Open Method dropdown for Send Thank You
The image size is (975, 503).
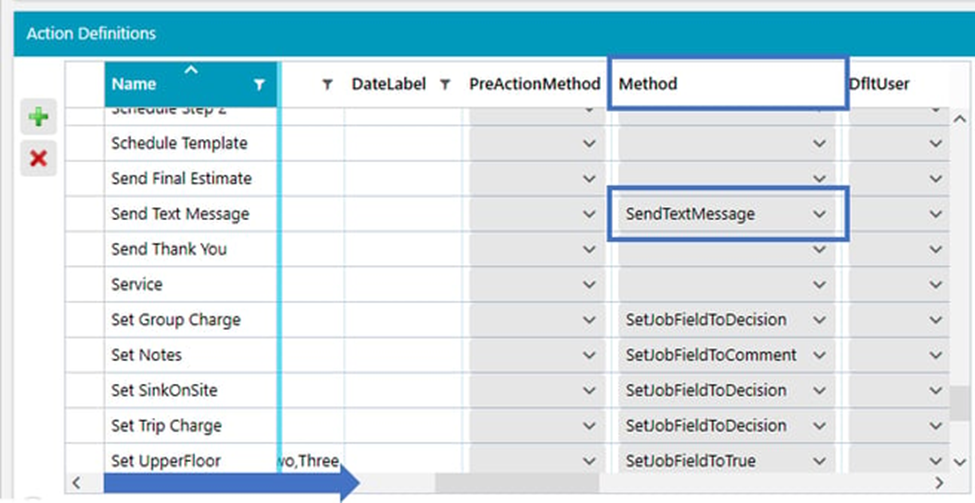coord(820,249)
